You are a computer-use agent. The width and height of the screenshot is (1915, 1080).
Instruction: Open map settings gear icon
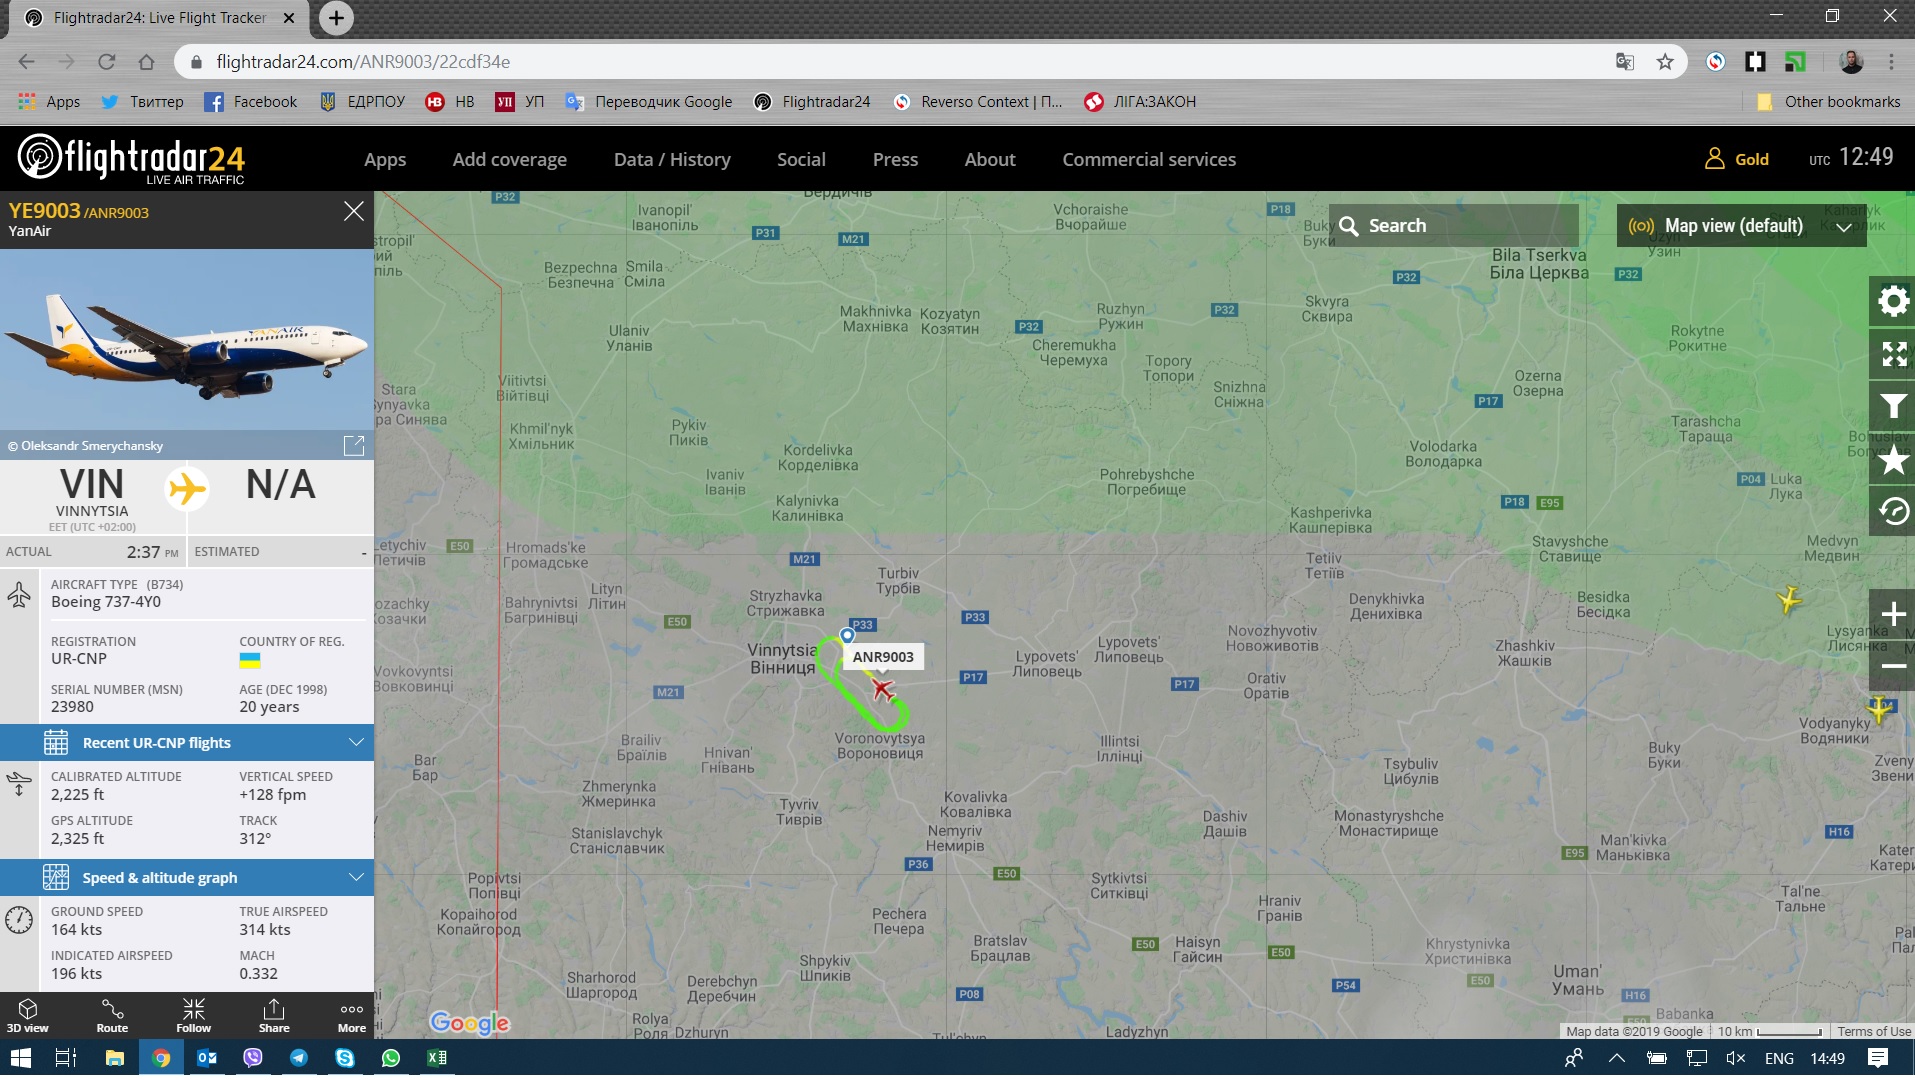click(1892, 301)
